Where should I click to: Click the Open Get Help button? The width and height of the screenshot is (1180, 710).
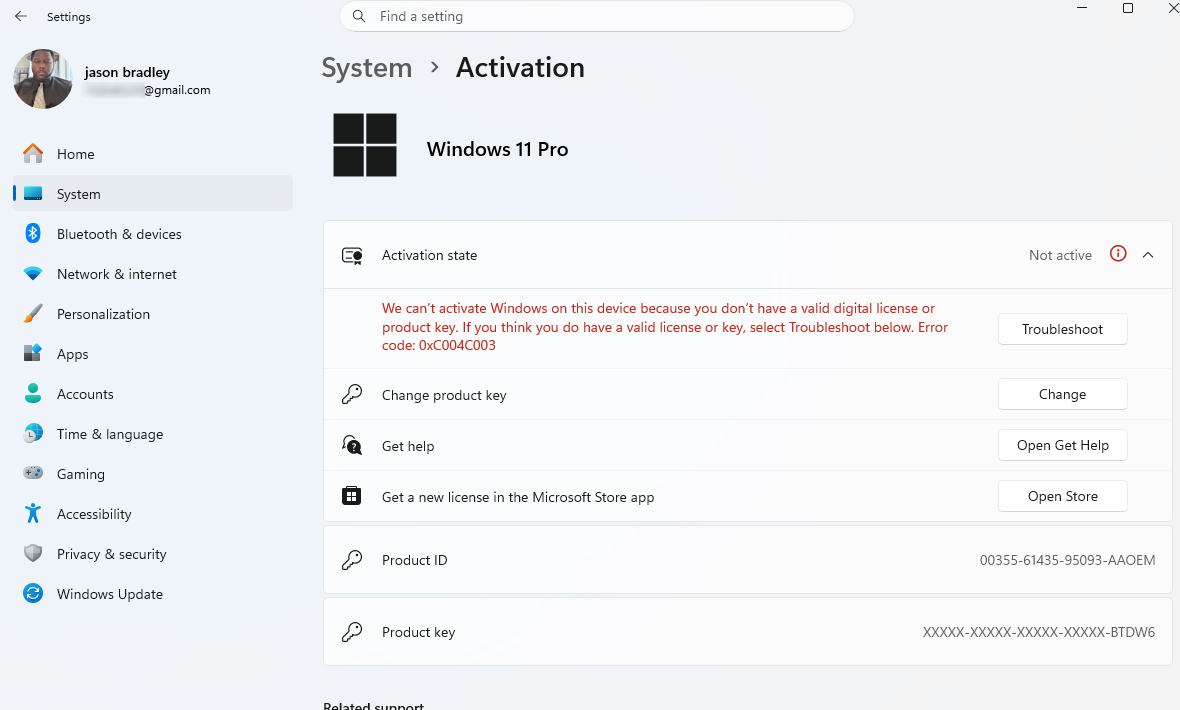coord(1063,445)
